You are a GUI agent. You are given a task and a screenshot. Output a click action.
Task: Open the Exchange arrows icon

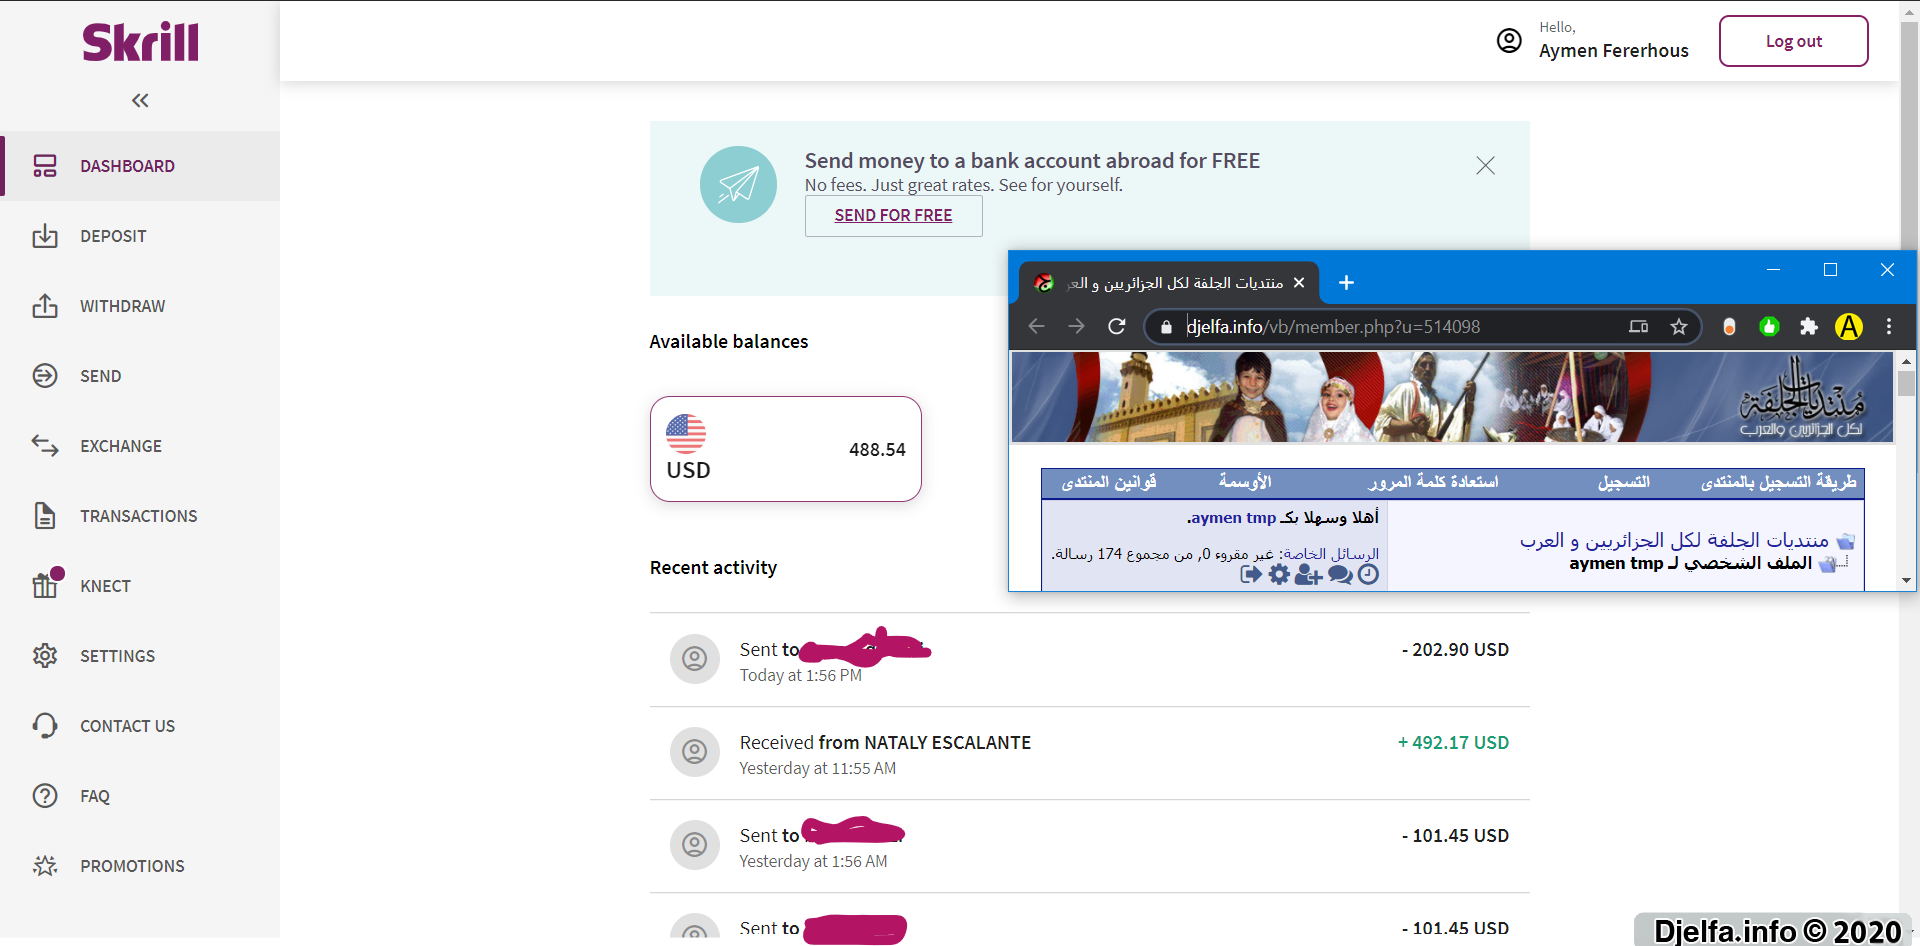[x=45, y=445]
